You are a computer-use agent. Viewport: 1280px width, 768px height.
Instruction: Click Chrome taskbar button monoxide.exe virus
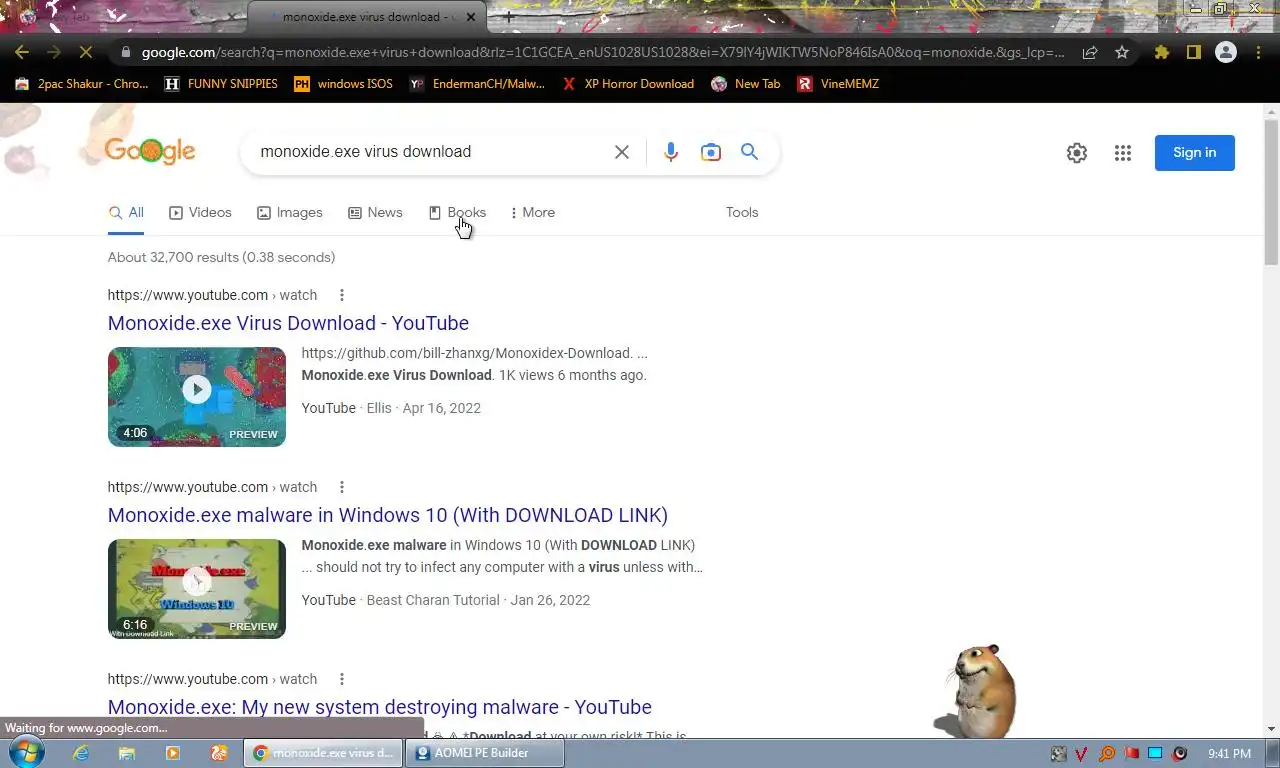pos(323,753)
